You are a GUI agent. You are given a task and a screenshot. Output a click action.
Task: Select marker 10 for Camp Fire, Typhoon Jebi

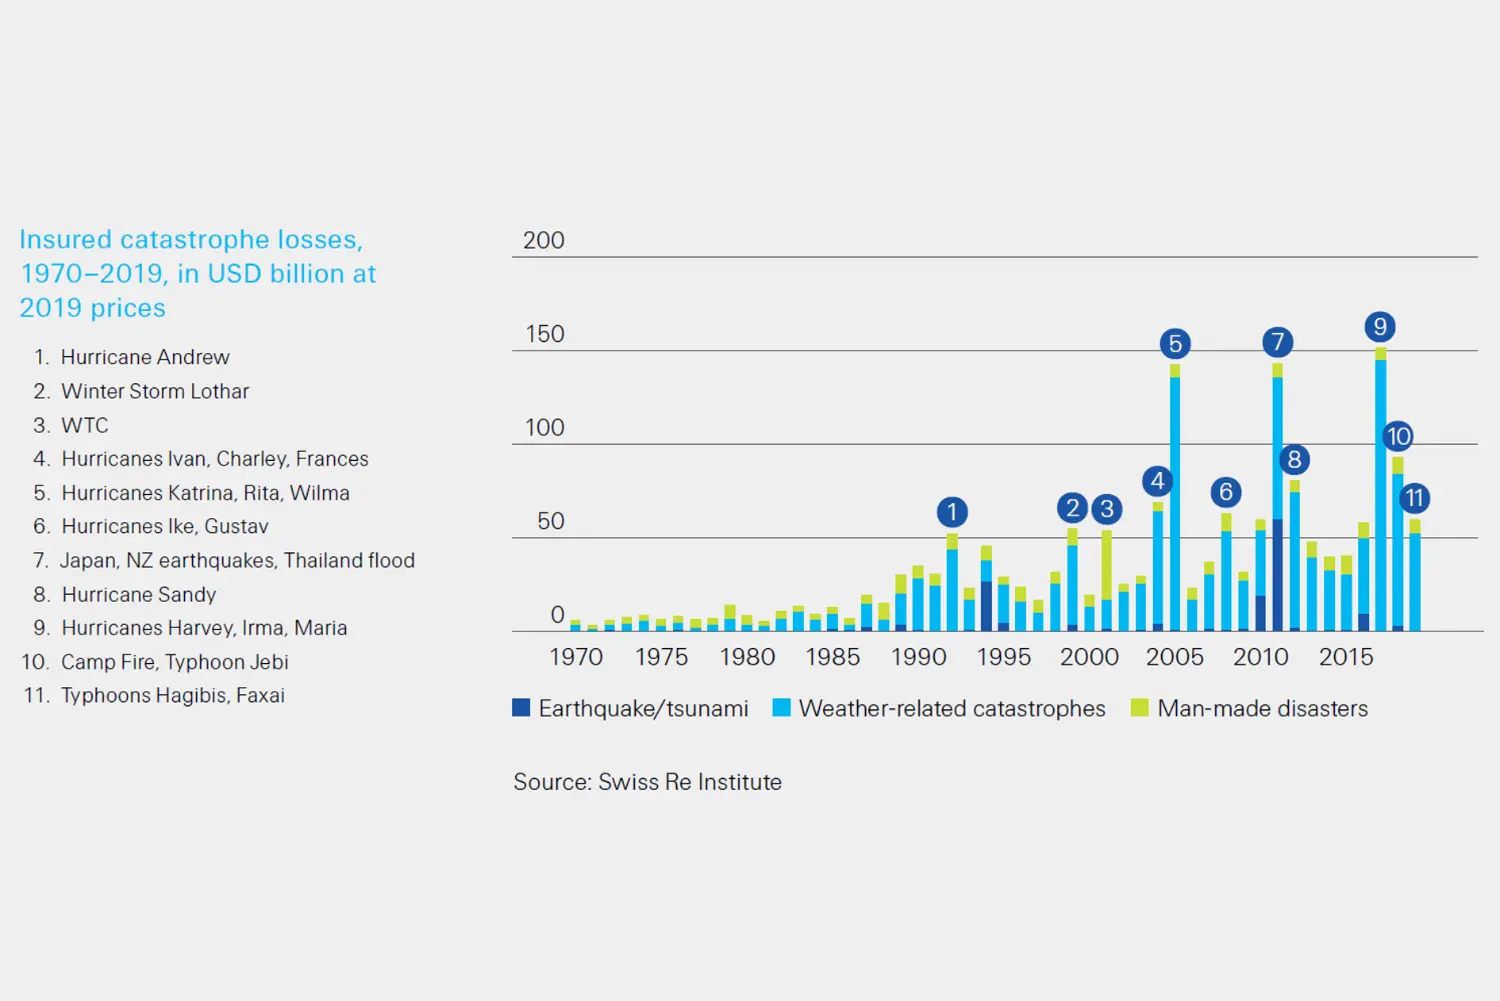pos(1397,437)
